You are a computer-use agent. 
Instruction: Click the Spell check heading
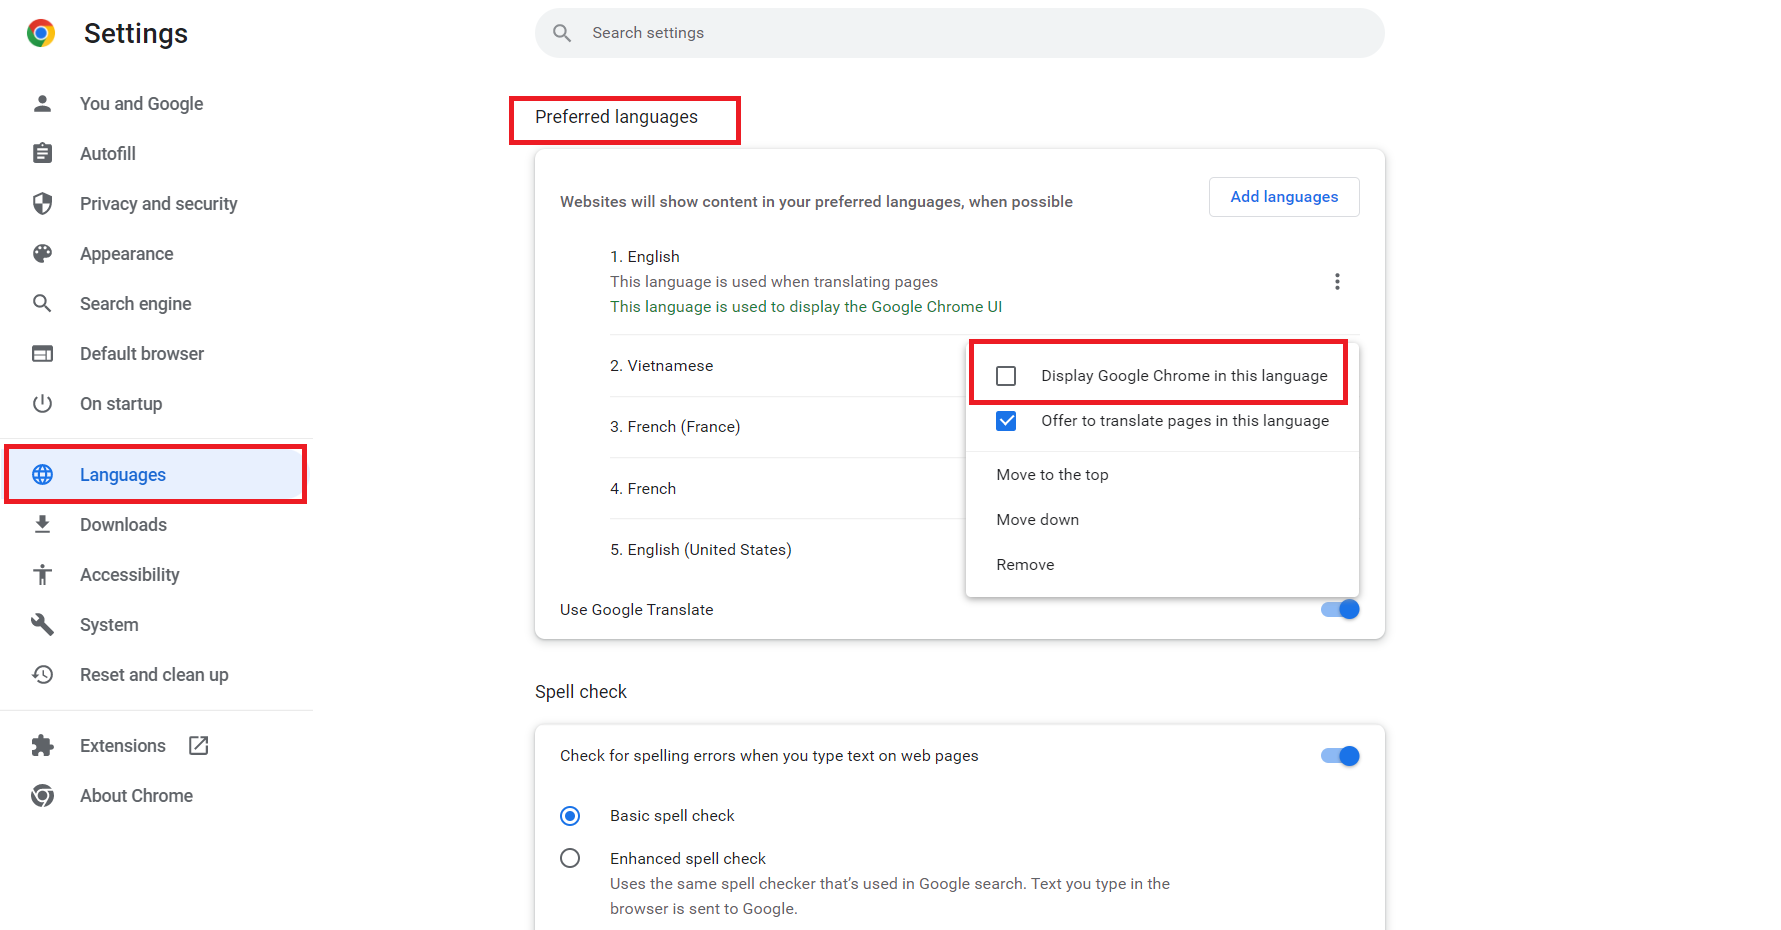(581, 691)
